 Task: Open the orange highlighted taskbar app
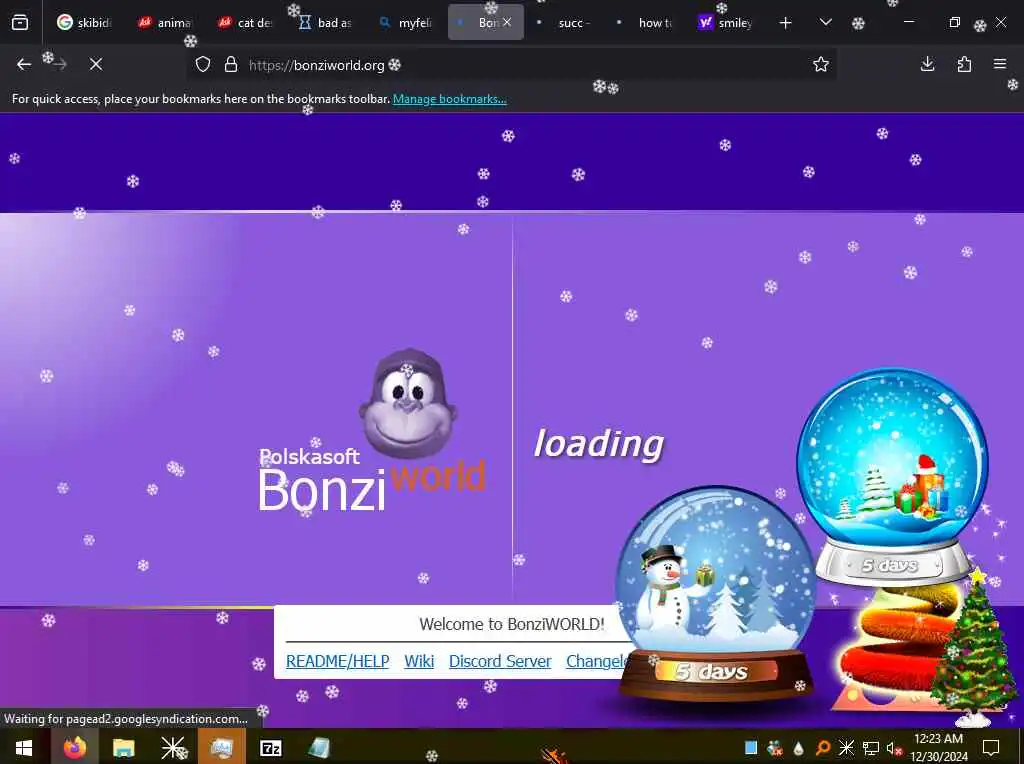tap(222, 747)
